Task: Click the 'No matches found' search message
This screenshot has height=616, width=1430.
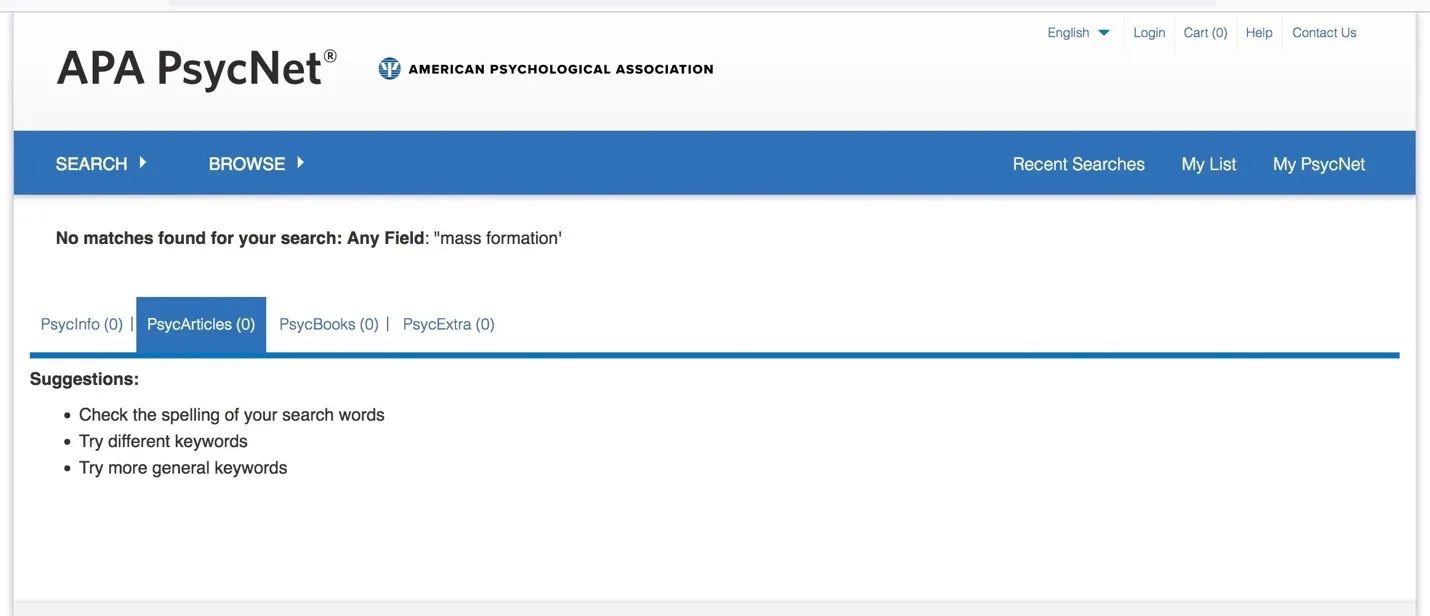Action: (309, 238)
